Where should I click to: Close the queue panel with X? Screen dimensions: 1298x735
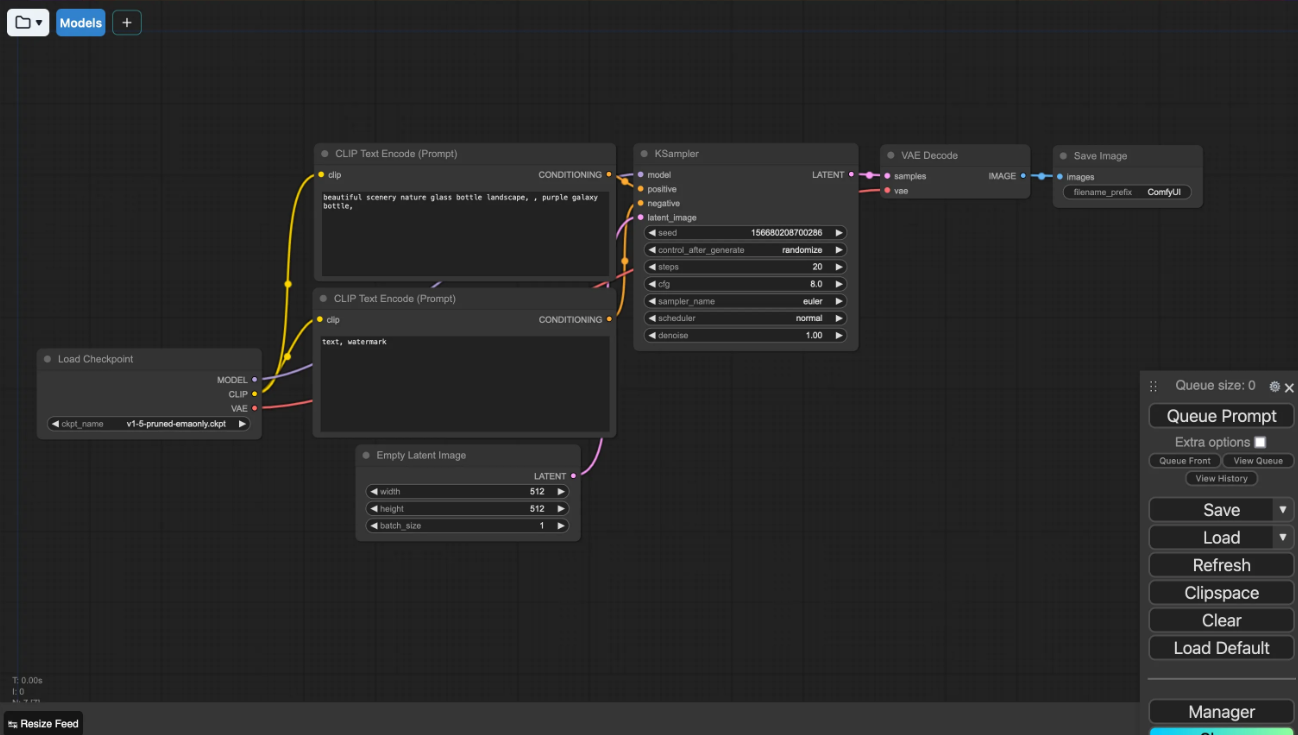pos(1289,387)
